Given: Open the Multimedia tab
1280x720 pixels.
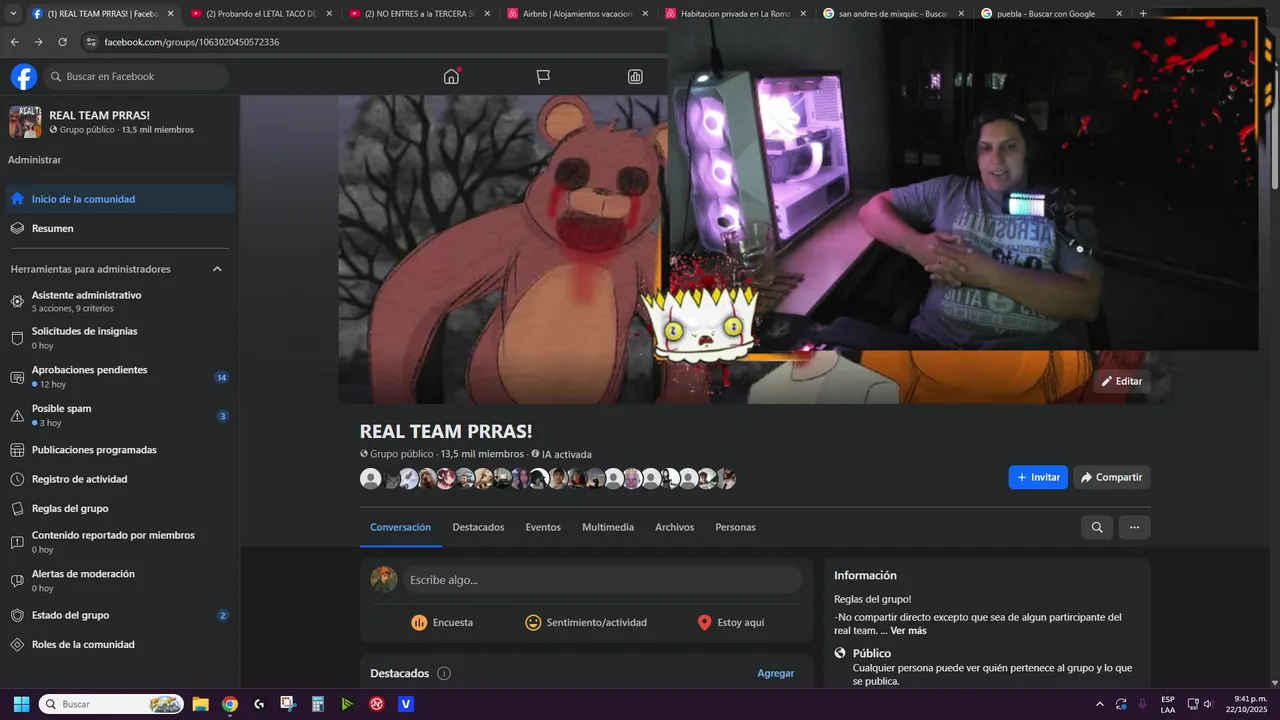Looking at the screenshot, I should 608,527.
